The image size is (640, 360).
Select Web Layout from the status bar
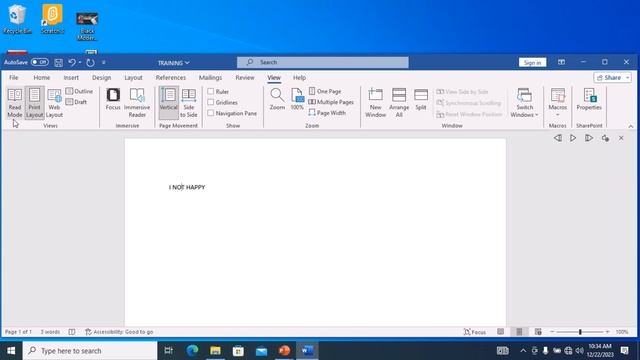(538, 332)
